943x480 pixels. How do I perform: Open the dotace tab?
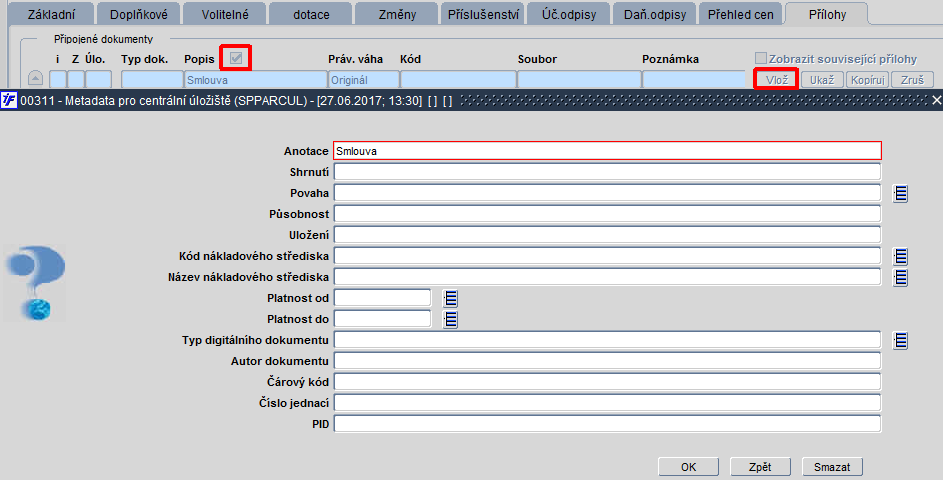click(311, 14)
